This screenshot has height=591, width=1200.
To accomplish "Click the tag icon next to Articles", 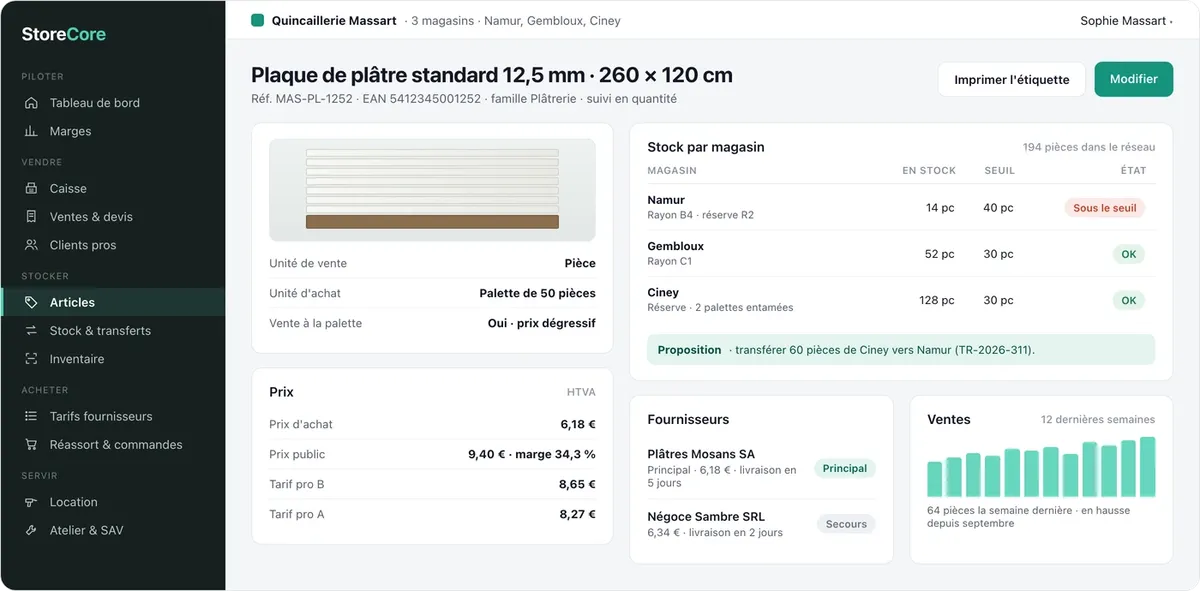I will coord(30,302).
